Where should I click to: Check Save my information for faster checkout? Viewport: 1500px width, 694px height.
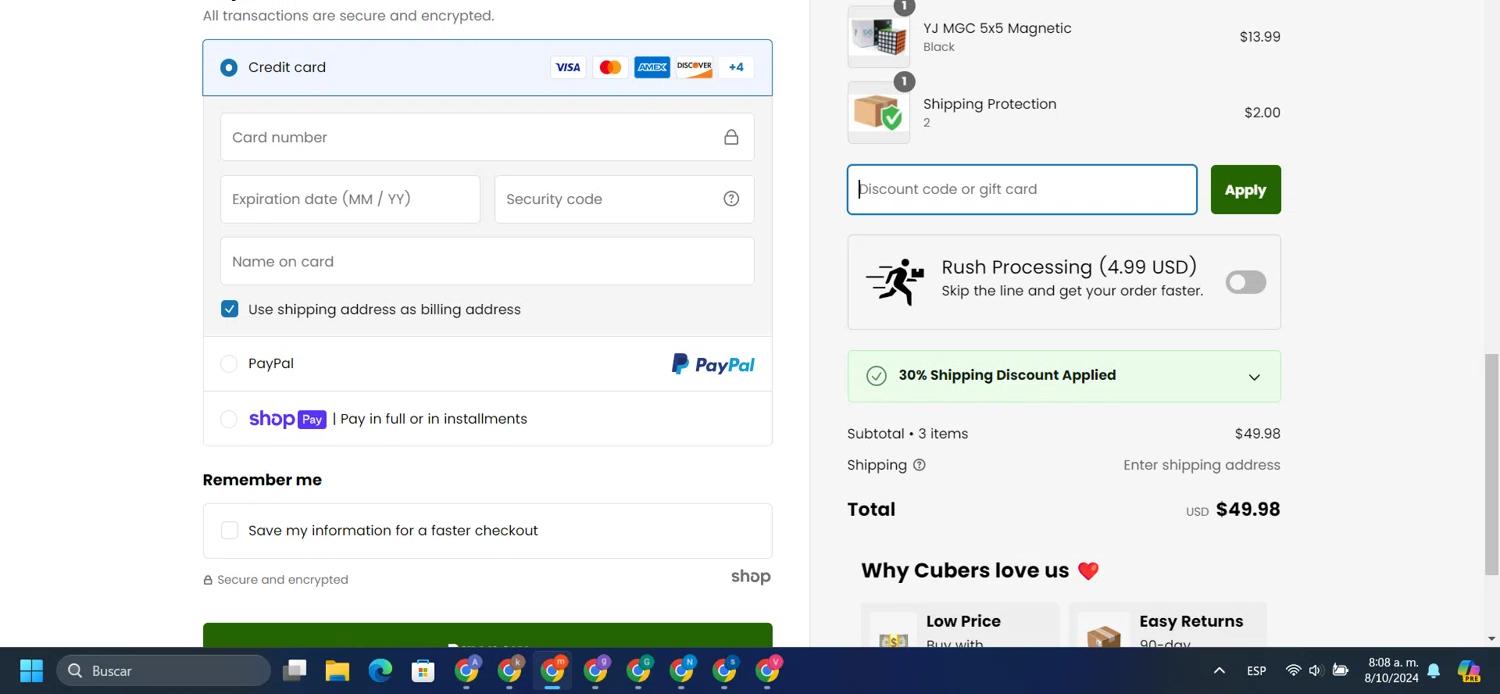coord(230,530)
